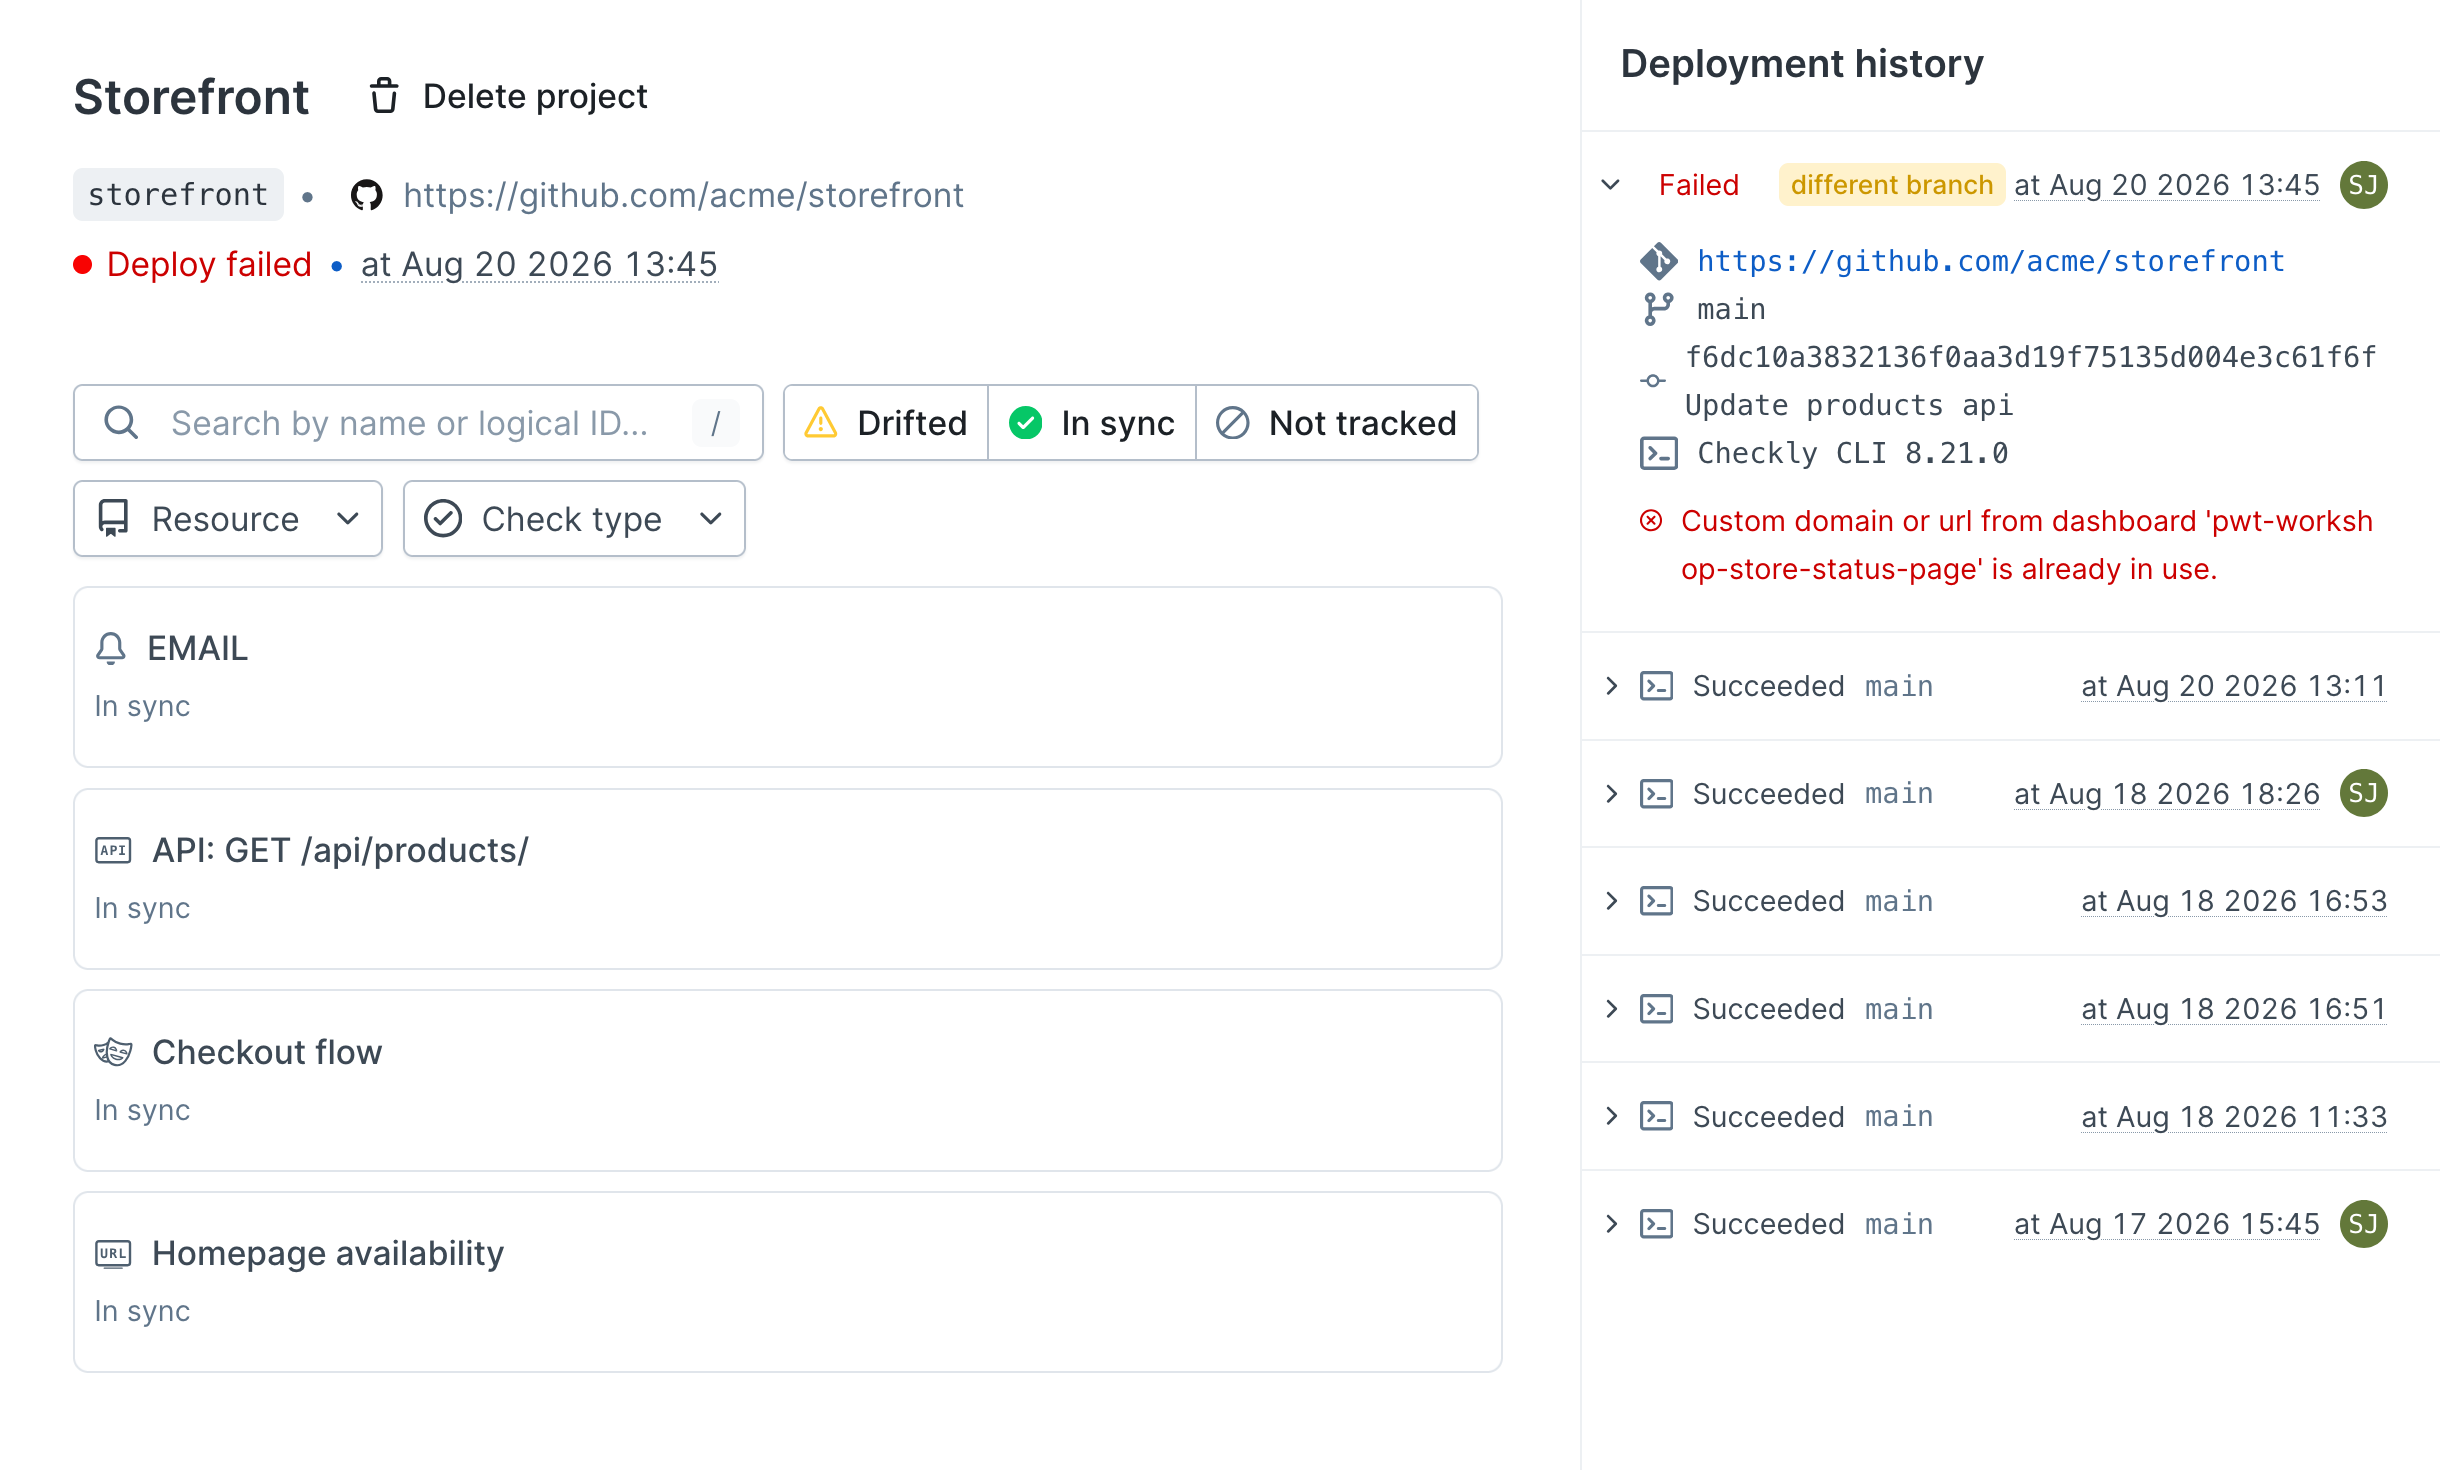
Task: Click the Homepage availability title
Action: click(x=328, y=1253)
